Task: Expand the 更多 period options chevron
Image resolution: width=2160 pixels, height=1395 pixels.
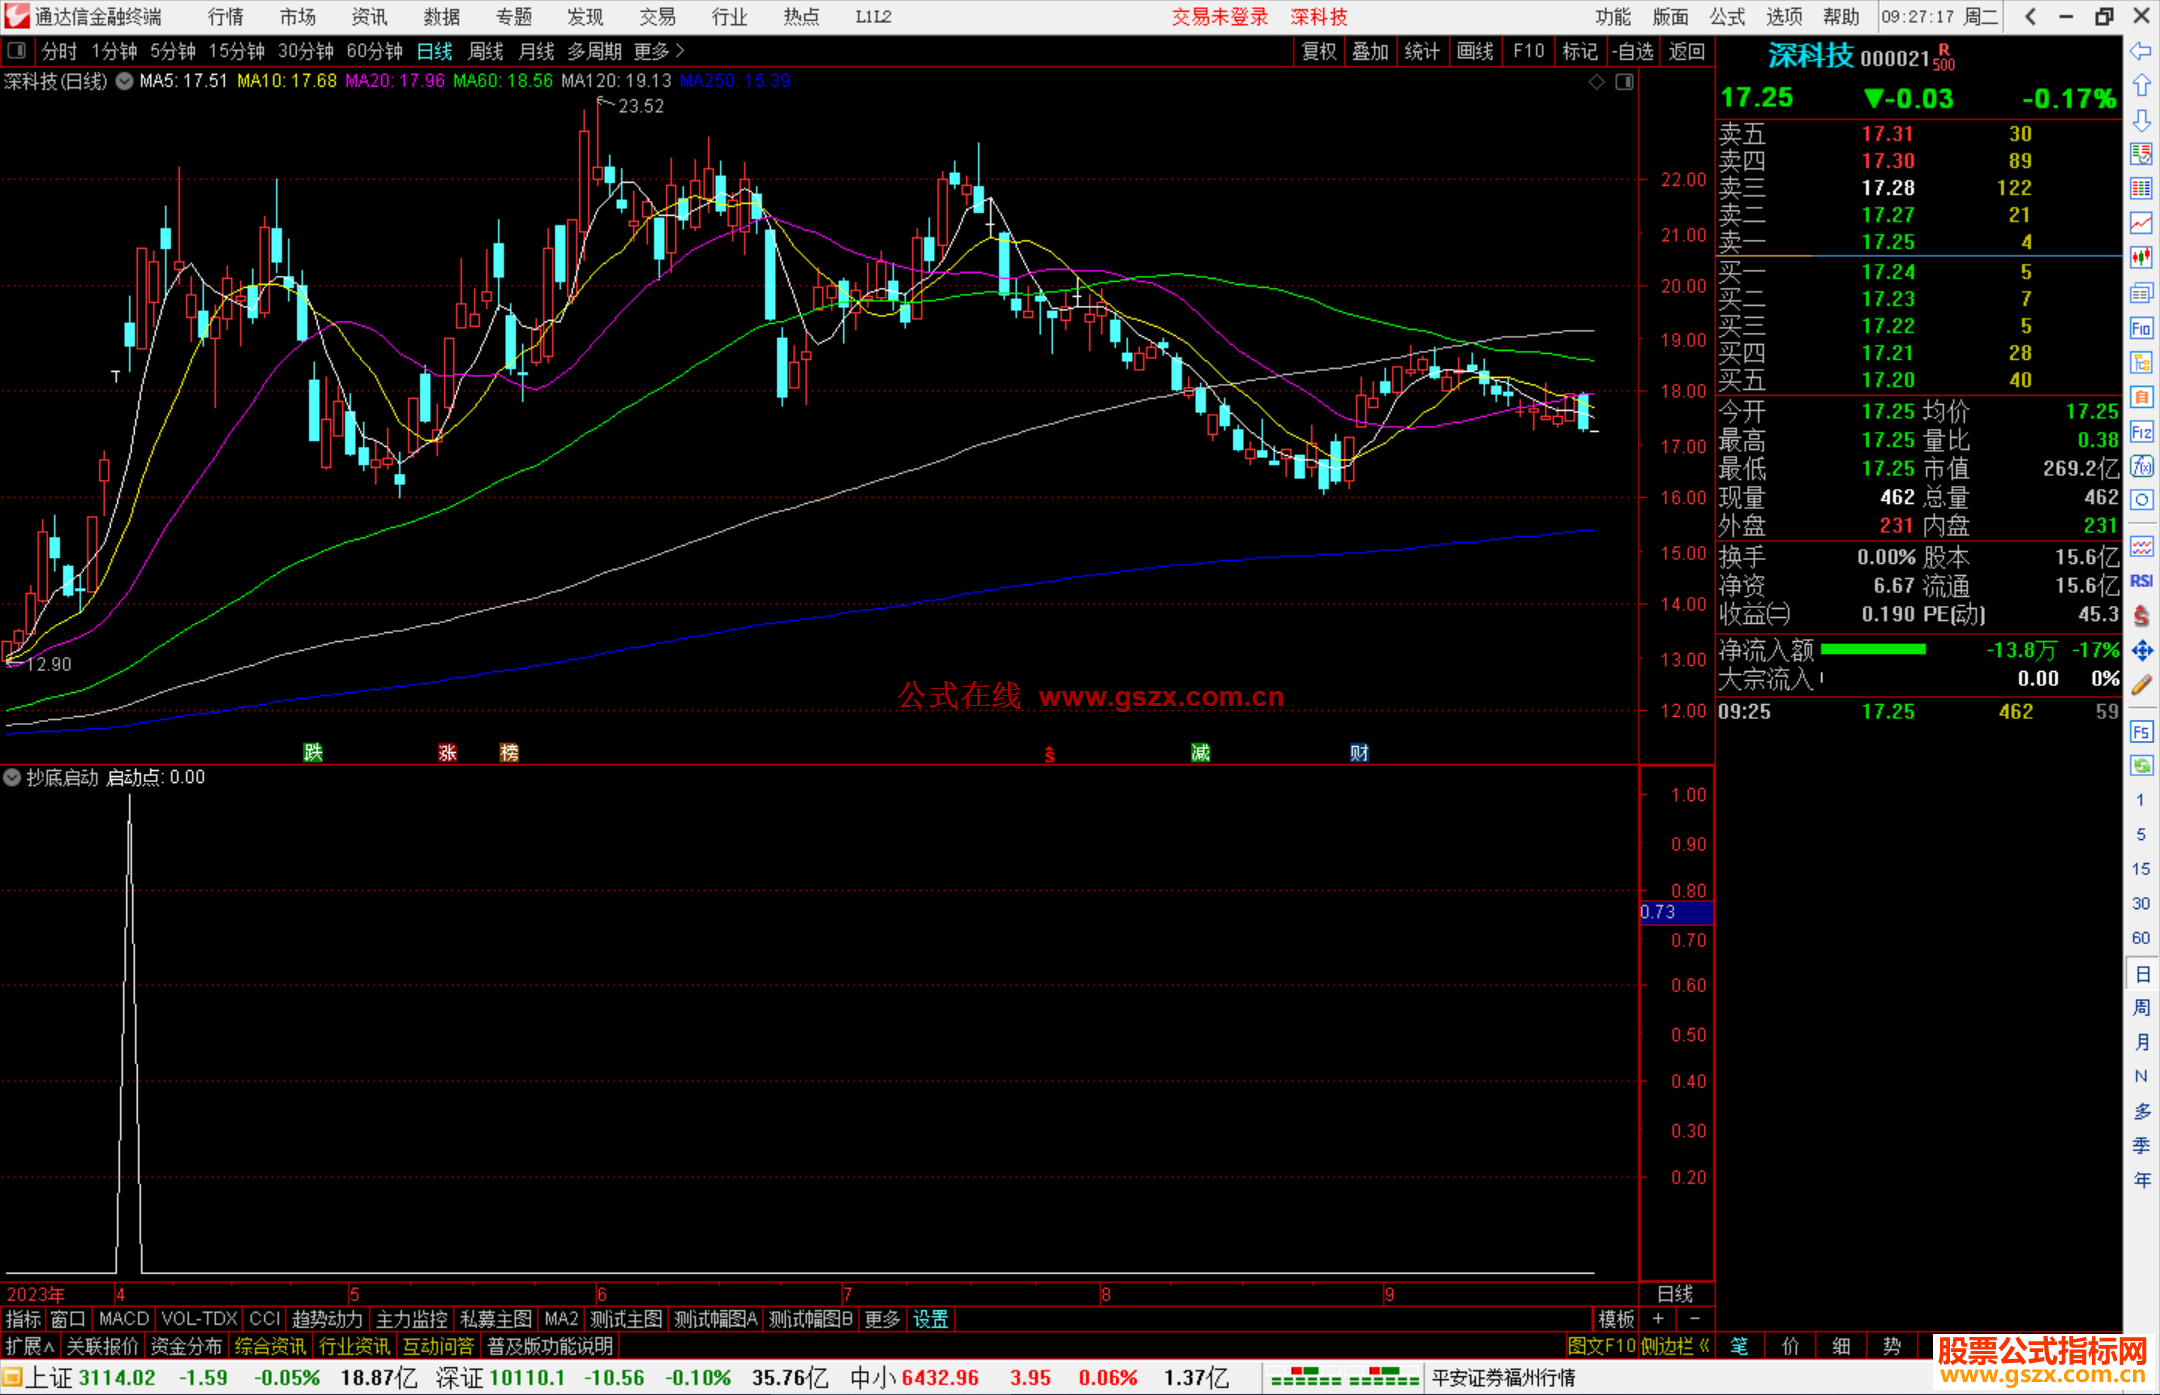Action: (x=680, y=51)
